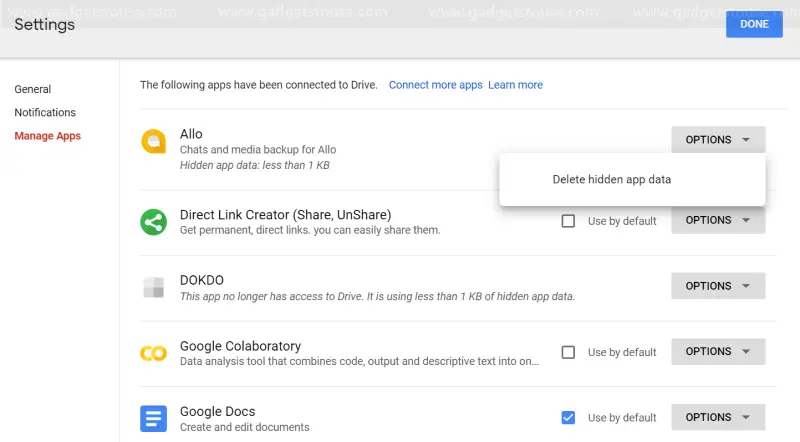The image size is (800, 442).
Task: Click the blue Google Docs icon
Action: [x=154, y=419]
